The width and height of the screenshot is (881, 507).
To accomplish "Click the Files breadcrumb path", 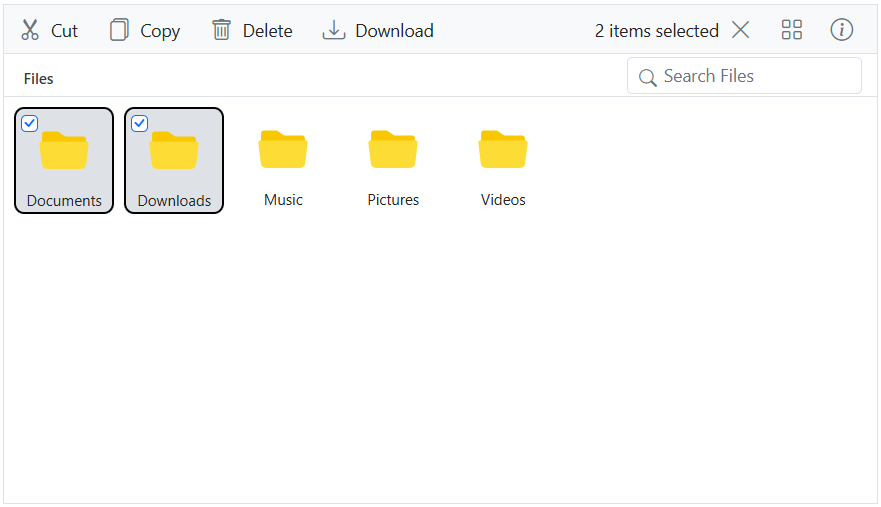I will 39,78.
